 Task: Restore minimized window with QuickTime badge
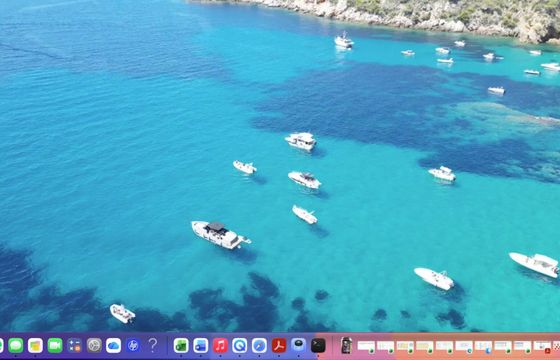[464, 346]
